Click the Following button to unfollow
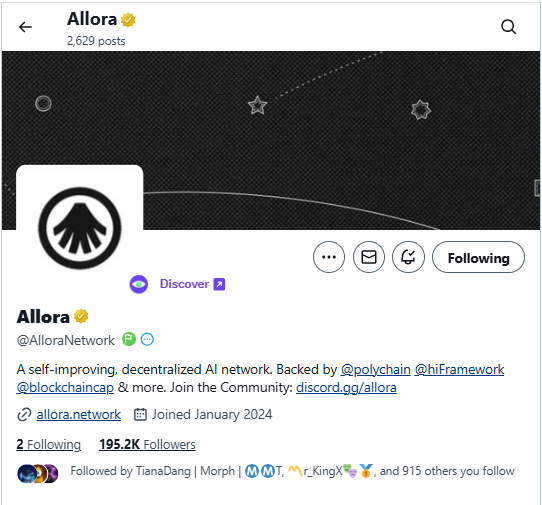542x505 pixels. 478,257
